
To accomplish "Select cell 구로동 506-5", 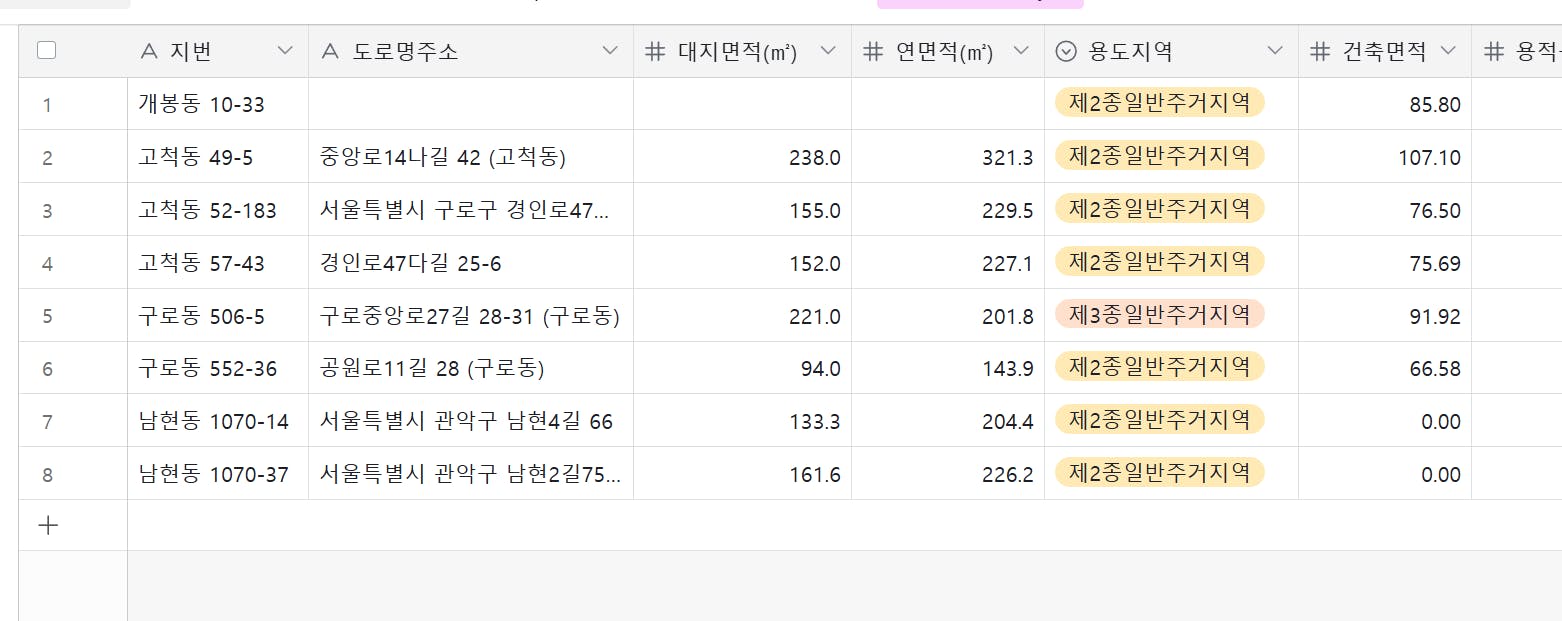I will pos(218,316).
